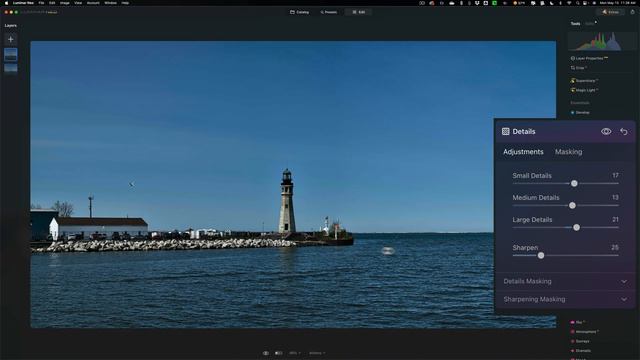Click the Sharpen slider handle
640x360 pixels.
541,256
